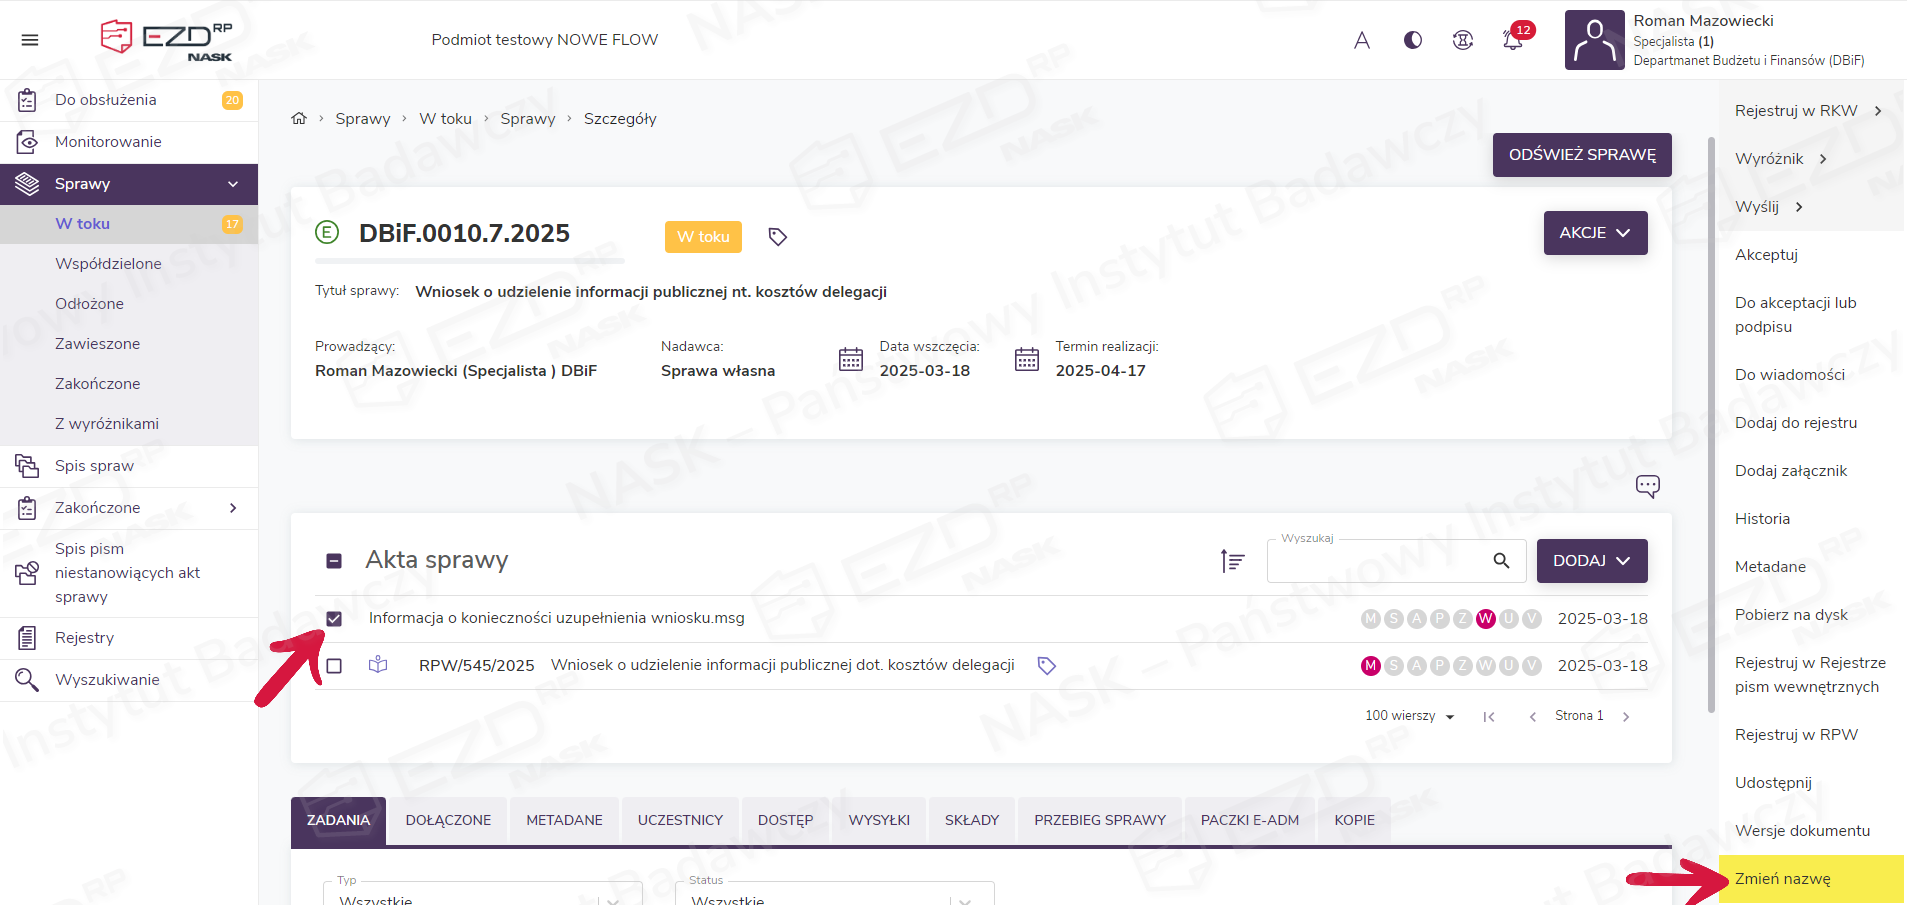Open the 100 wierszy rows dropdown

pos(1409,716)
